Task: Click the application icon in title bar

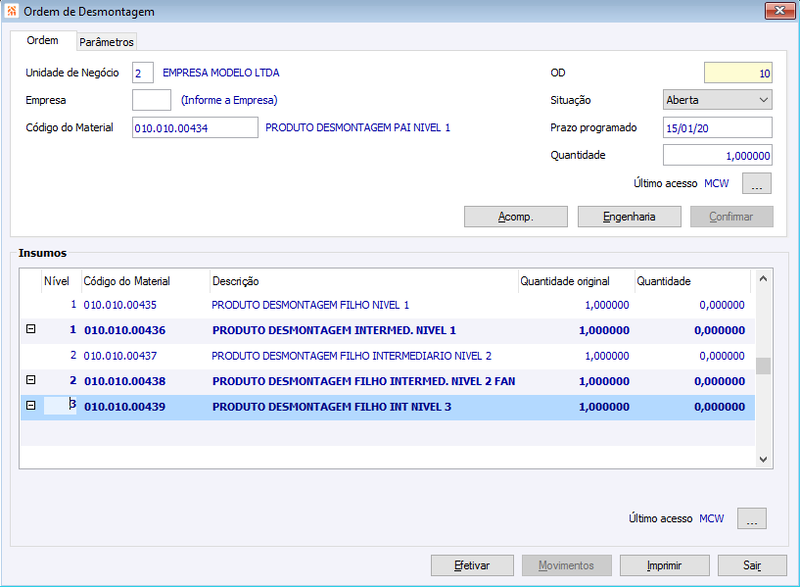Action: pyautogui.click(x=11, y=11)
